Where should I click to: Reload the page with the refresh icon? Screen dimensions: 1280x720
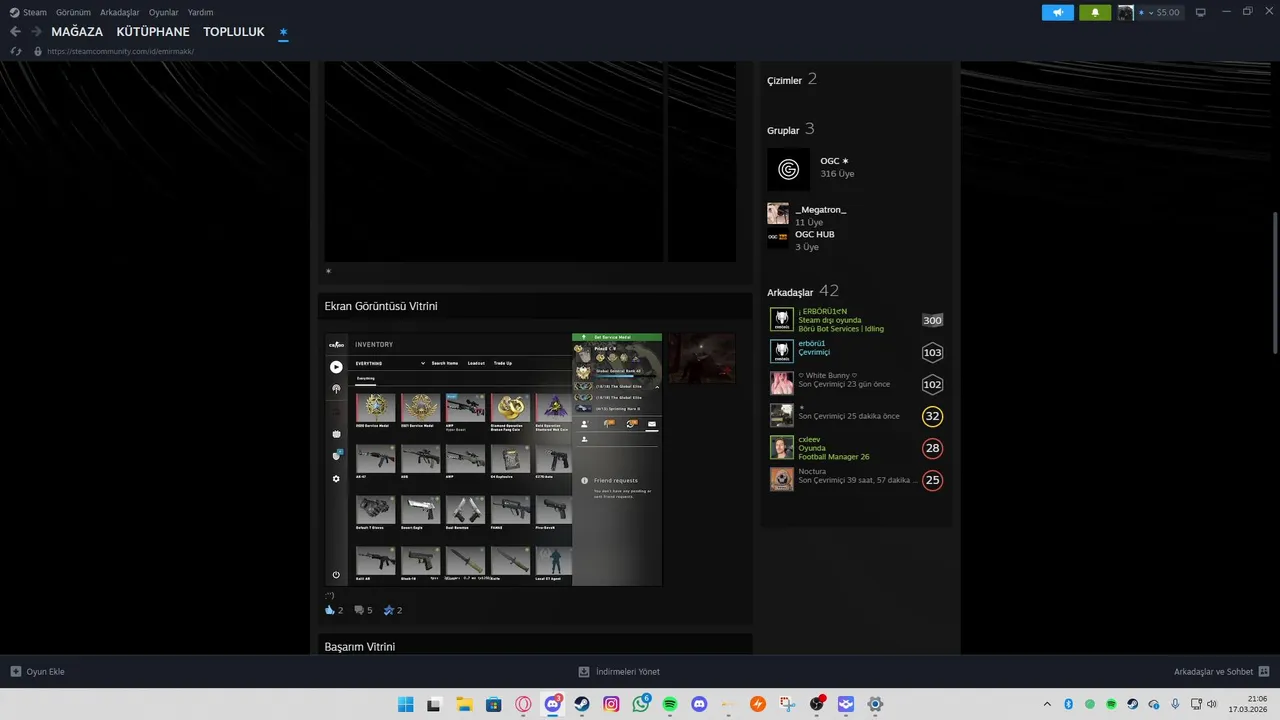(x=16, y=51)
